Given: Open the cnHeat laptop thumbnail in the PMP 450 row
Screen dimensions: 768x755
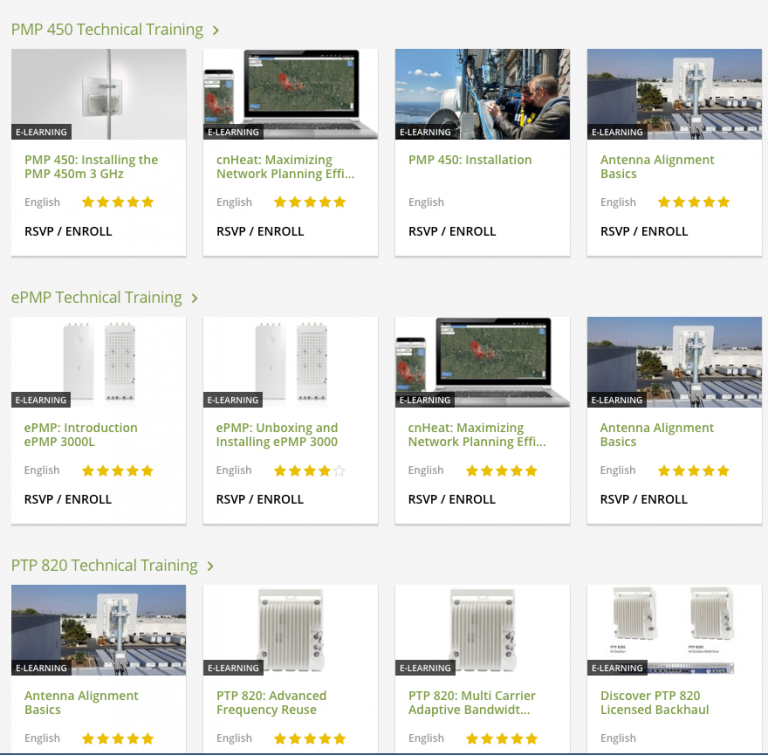Looking at the screenshot, I should [290, 94].
